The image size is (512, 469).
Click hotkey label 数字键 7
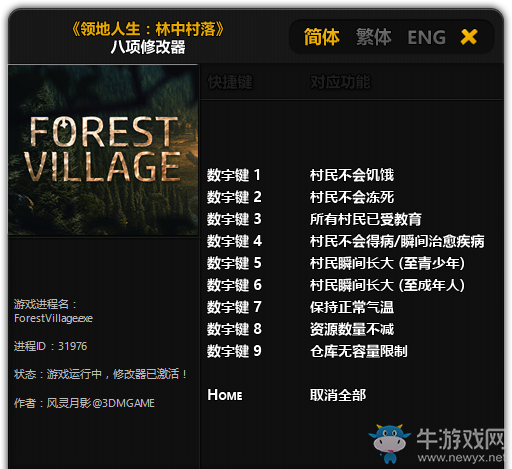(x=234, y=307)
